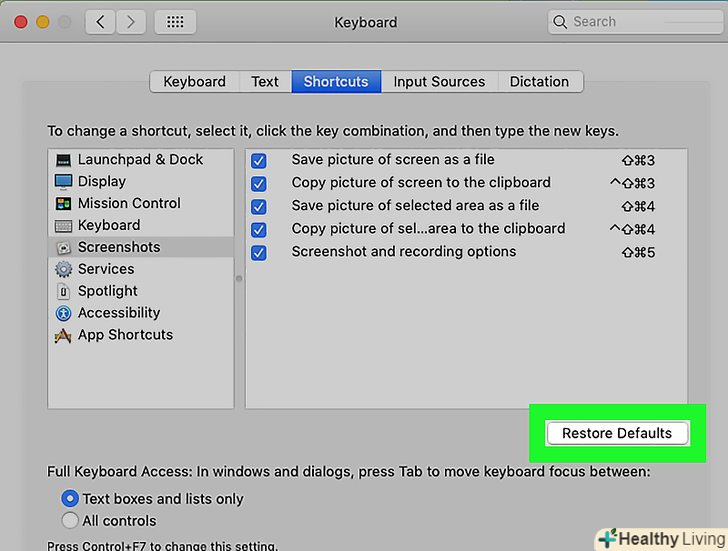Select the App Shortcuts icon
Viewport: 728px width, 551px height.
pyautogui.click(x=63, y=335)
